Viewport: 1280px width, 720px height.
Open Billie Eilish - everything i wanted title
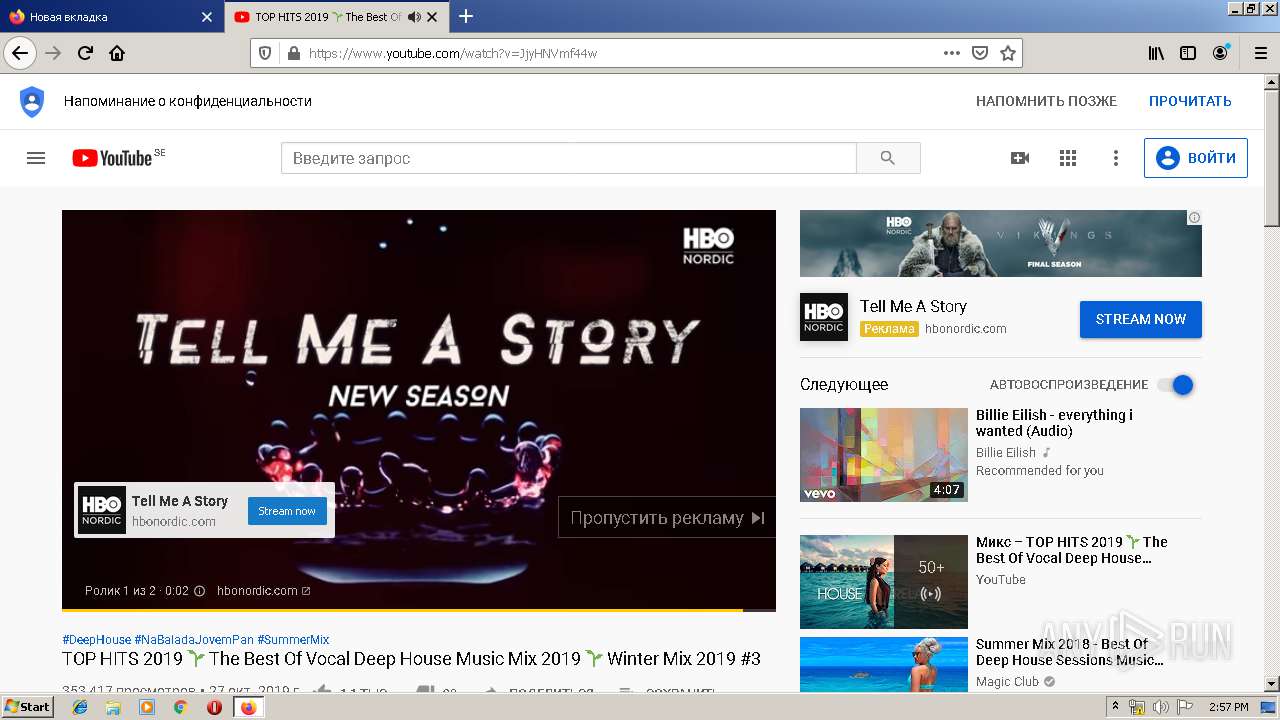pyautogui.click(x=1054, y=423)
